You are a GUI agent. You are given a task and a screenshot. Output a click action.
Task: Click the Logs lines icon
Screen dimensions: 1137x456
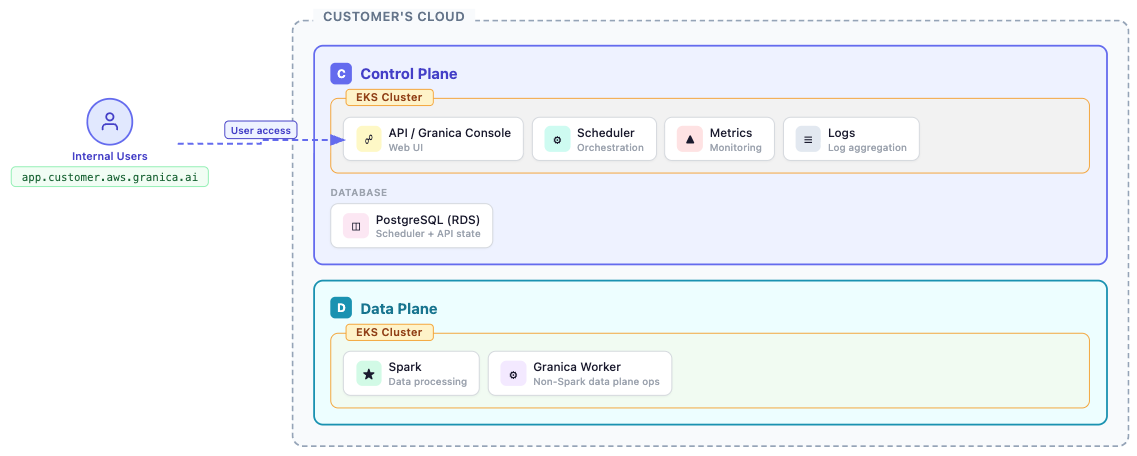tap(808, 139)
